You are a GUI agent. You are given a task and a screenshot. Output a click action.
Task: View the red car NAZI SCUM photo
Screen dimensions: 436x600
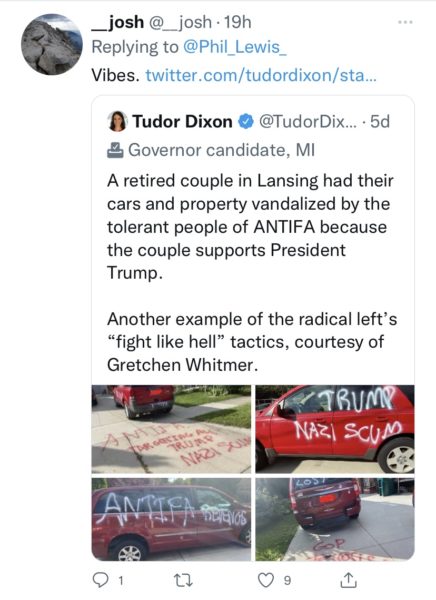[335, 429]
